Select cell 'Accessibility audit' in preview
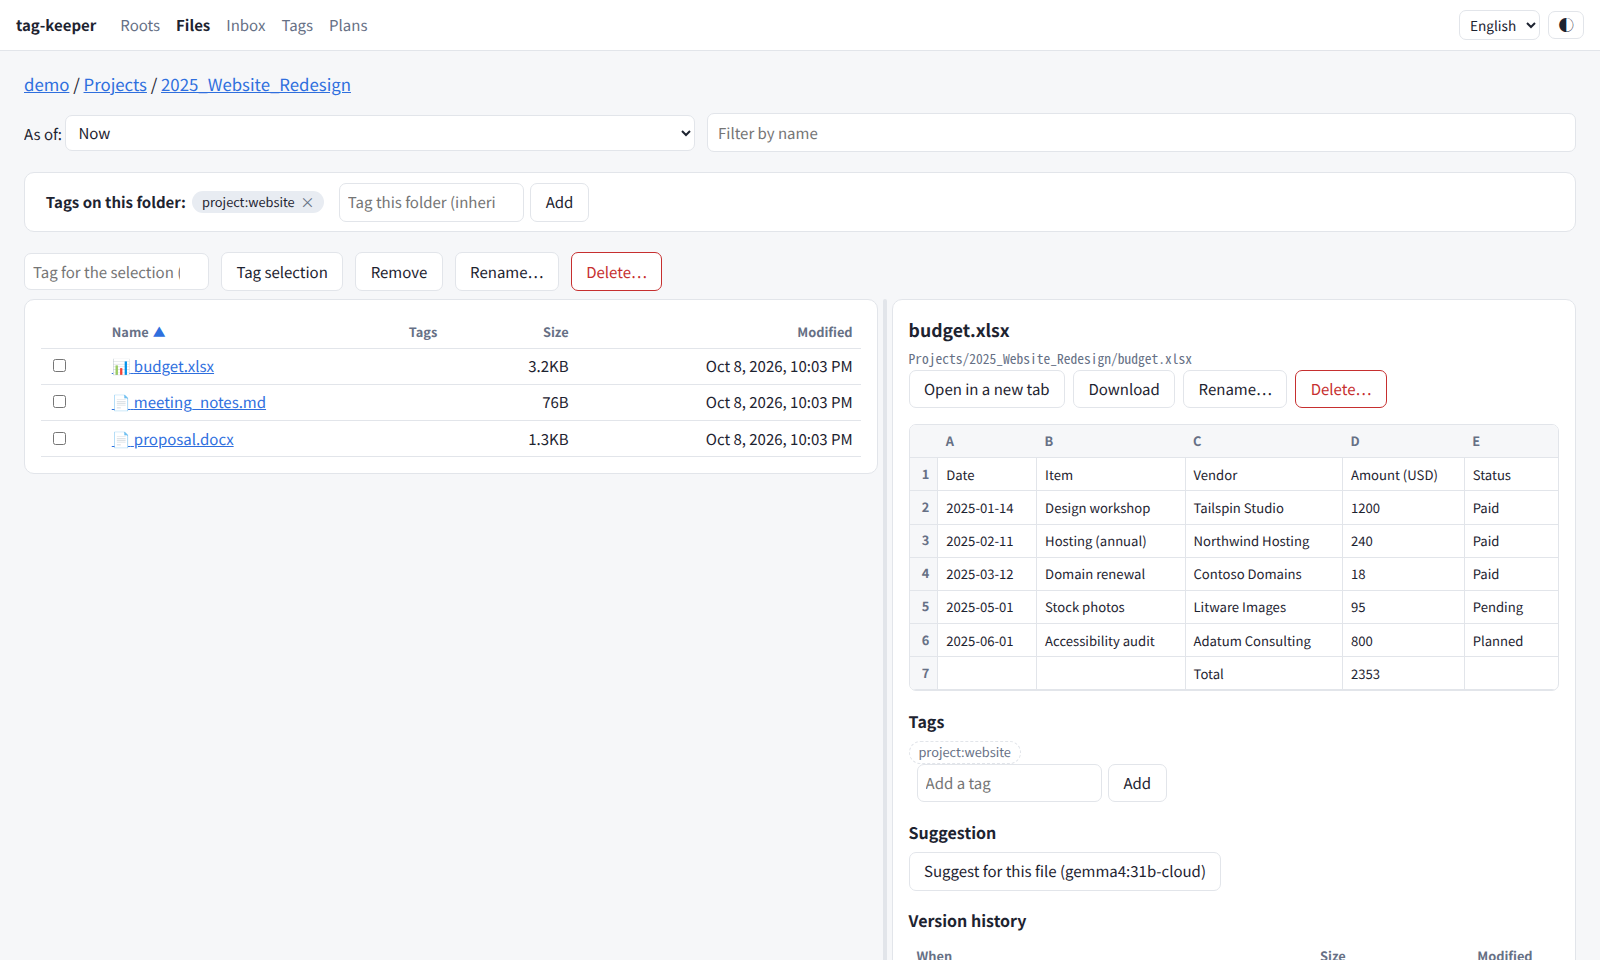Screen dimensions: 1600x960 1110,641
